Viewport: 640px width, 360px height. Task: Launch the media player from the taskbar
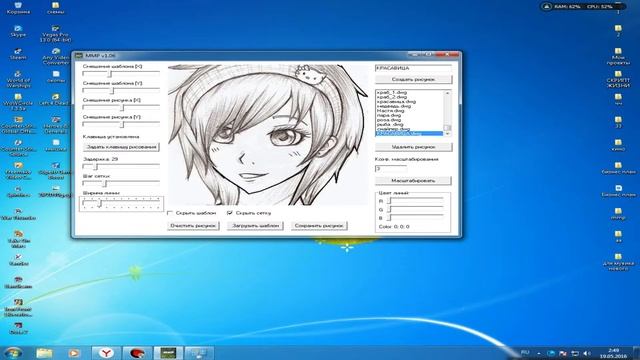coord(74,353)
